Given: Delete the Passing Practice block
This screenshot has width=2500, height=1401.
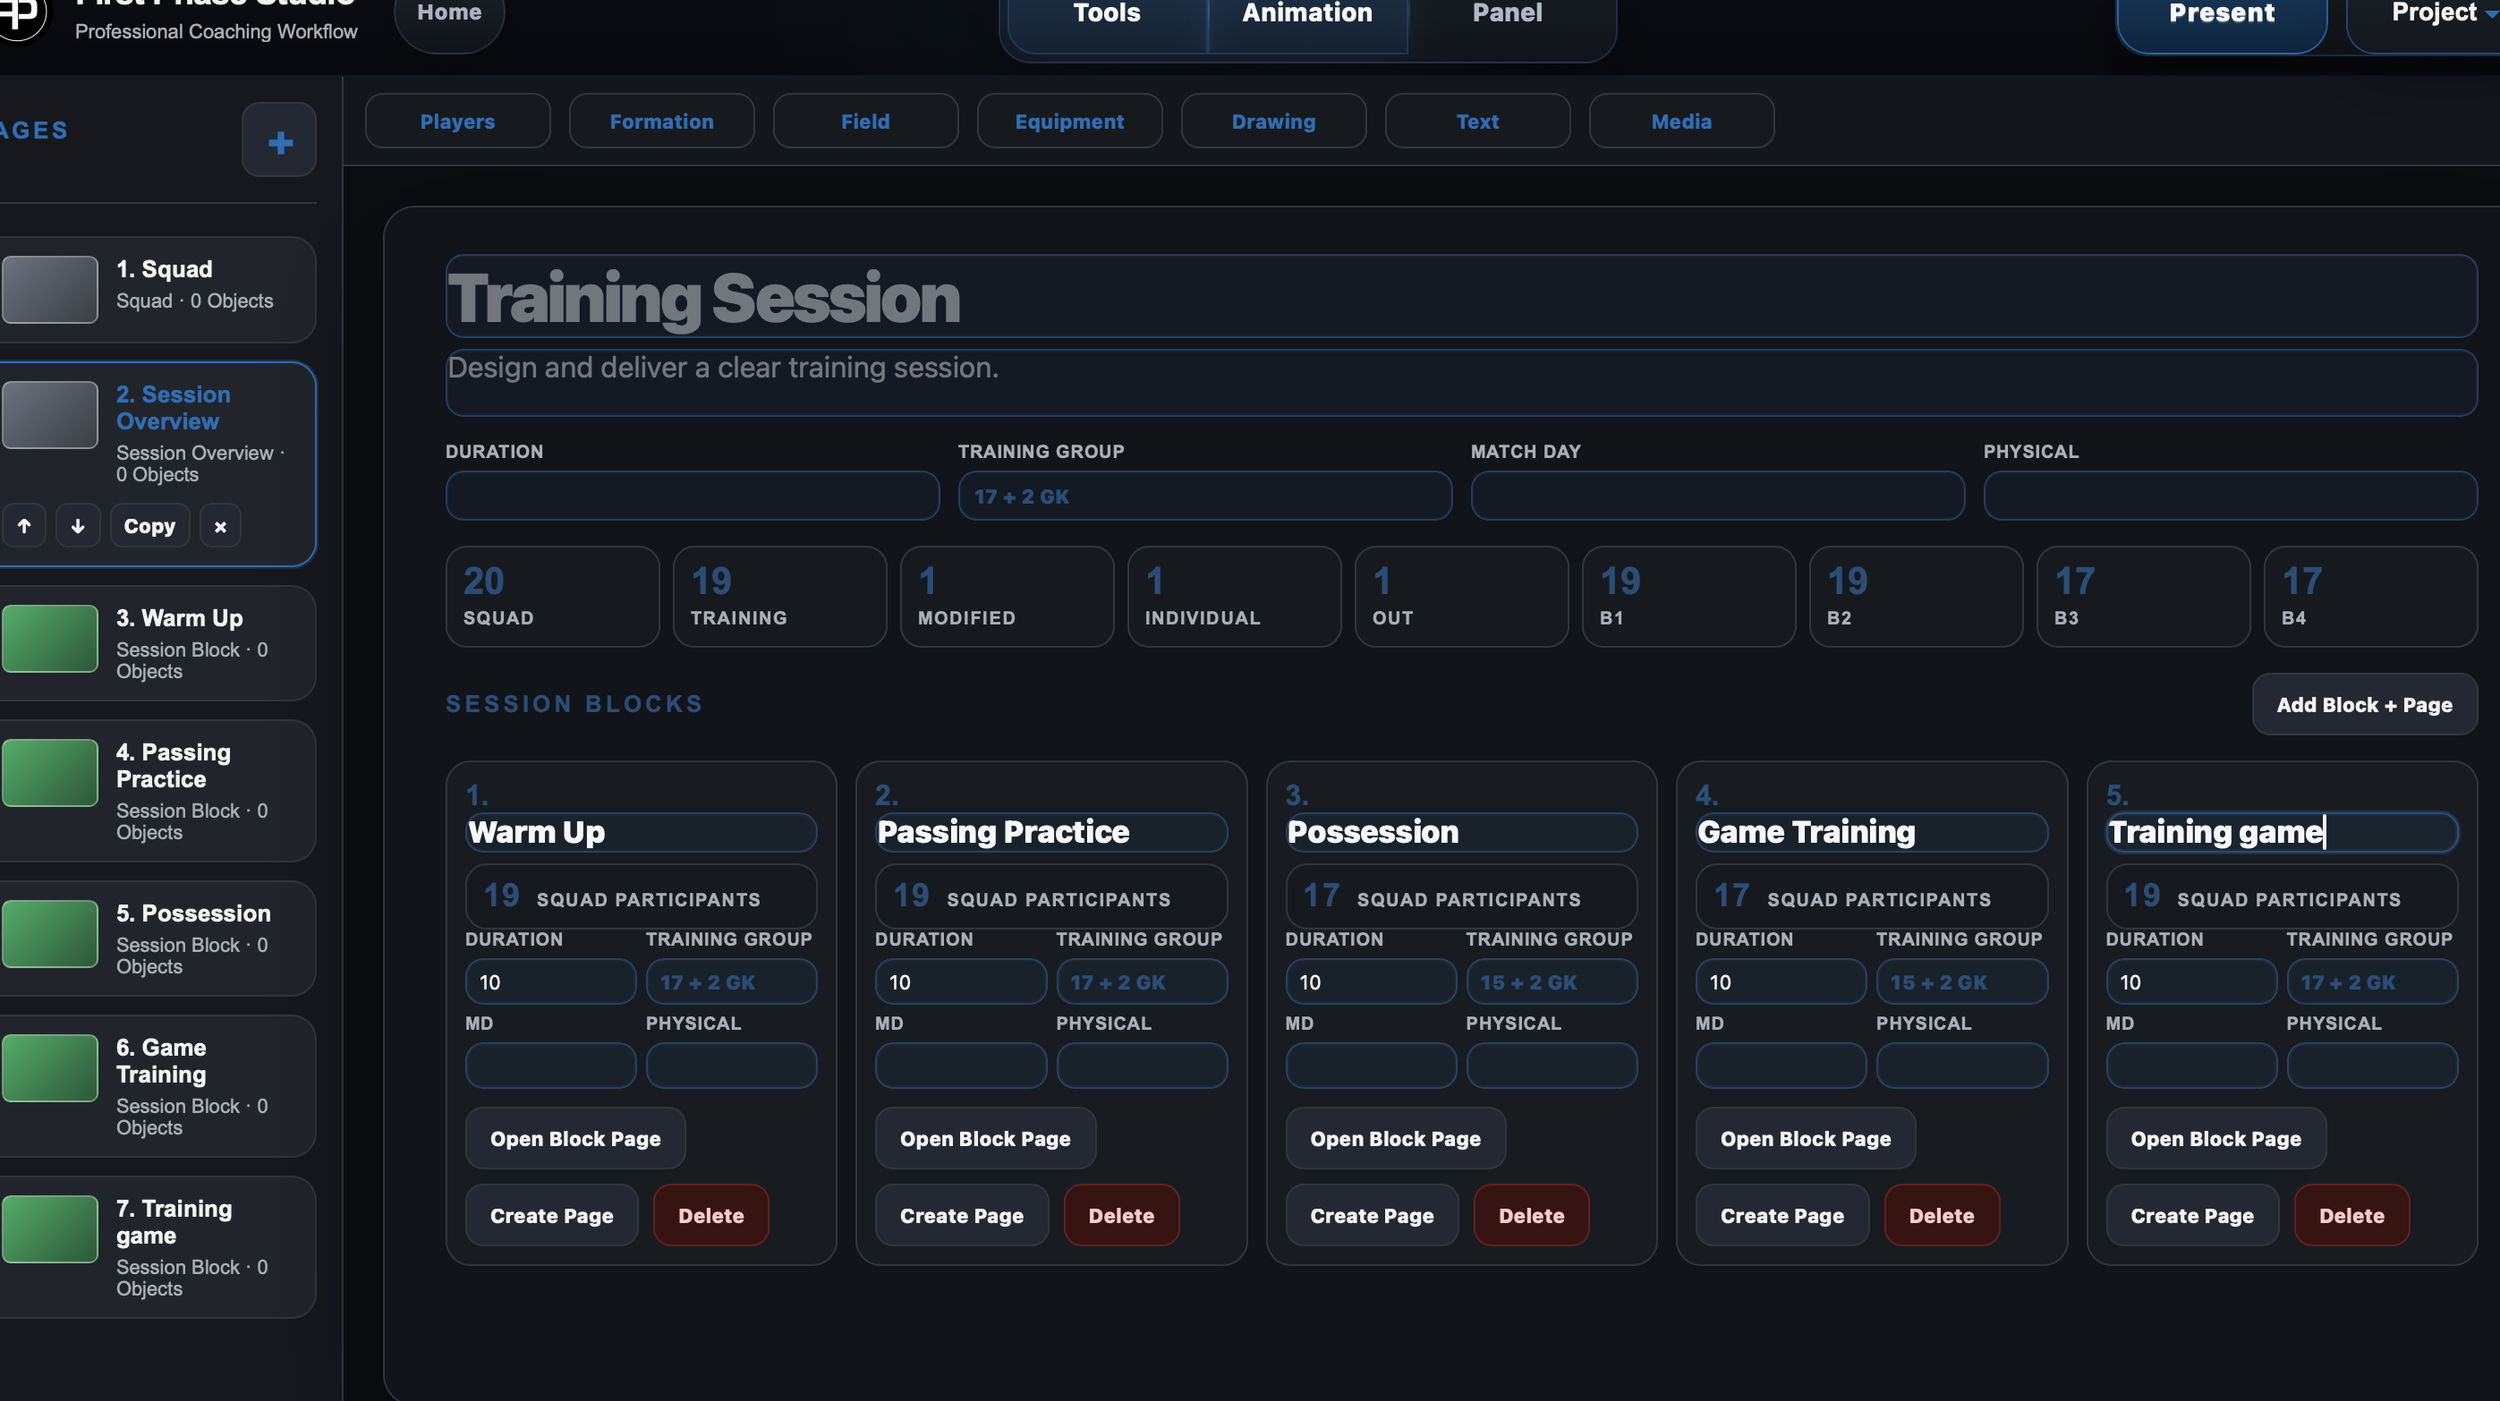Looking at the screenshot, I should [1121, 1215].
